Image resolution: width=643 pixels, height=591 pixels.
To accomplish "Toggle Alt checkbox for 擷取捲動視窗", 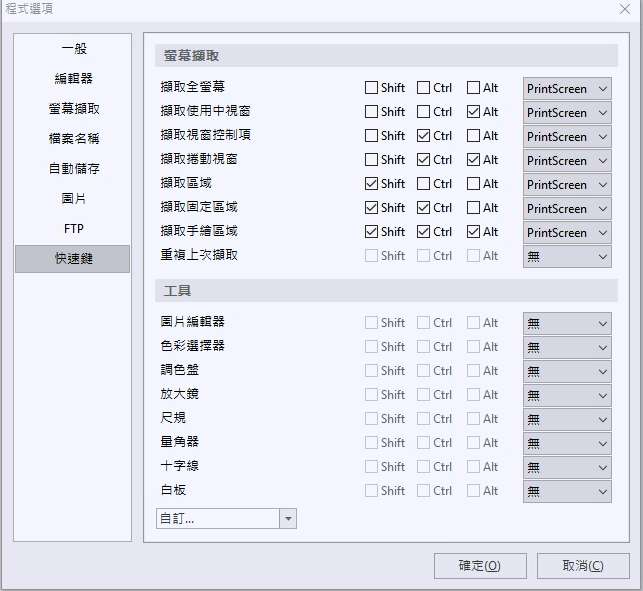I will 474,160.
